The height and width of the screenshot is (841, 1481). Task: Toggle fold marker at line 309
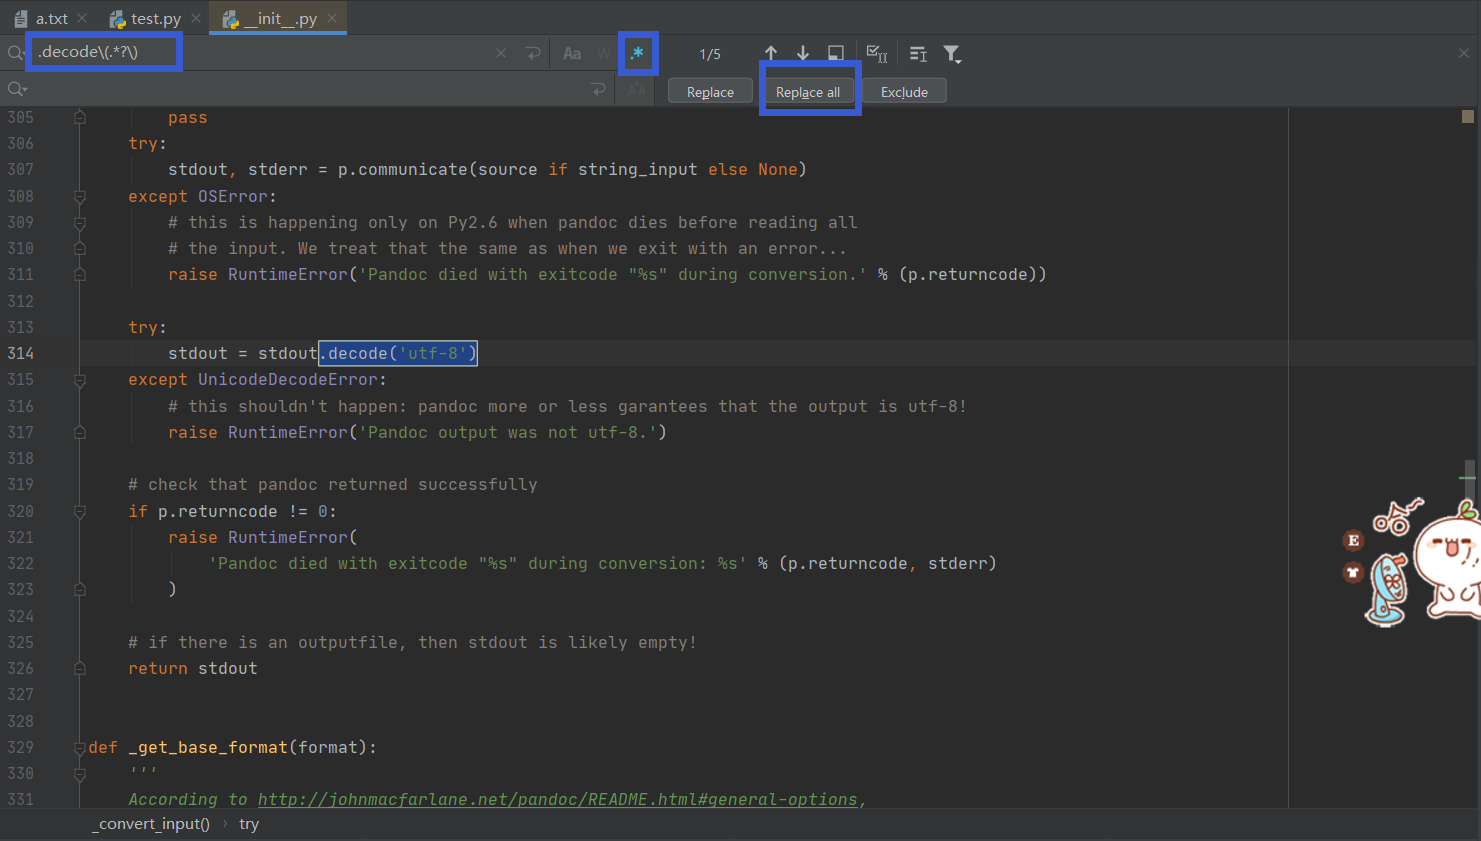coord(80,222)
